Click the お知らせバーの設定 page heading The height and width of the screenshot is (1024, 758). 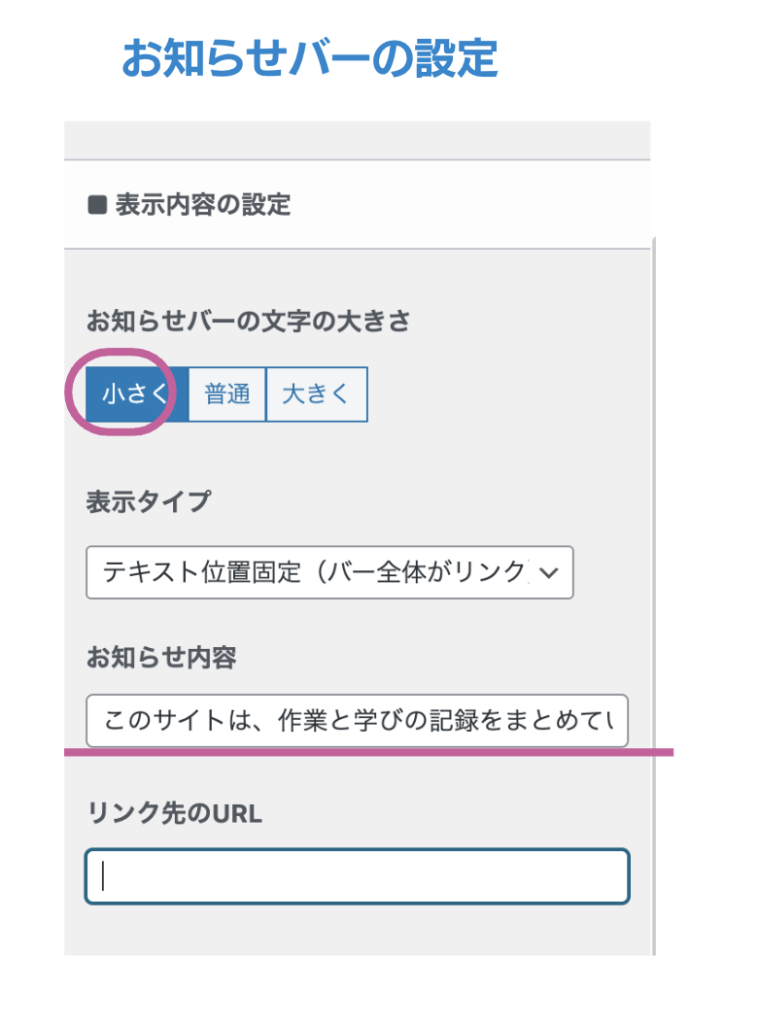309,59
